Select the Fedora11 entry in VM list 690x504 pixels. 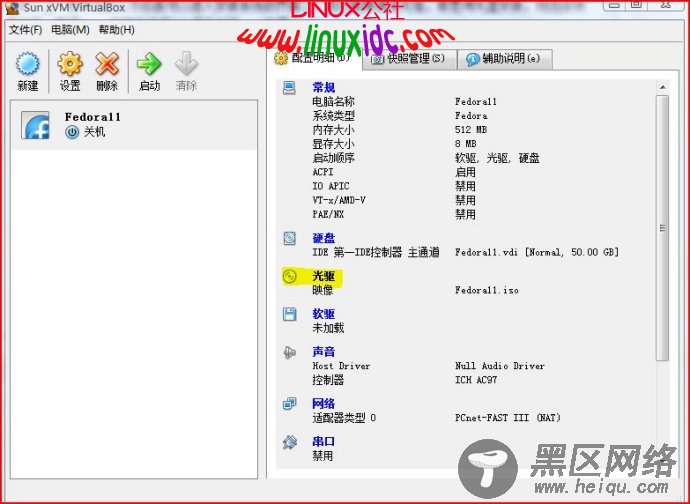134,125
